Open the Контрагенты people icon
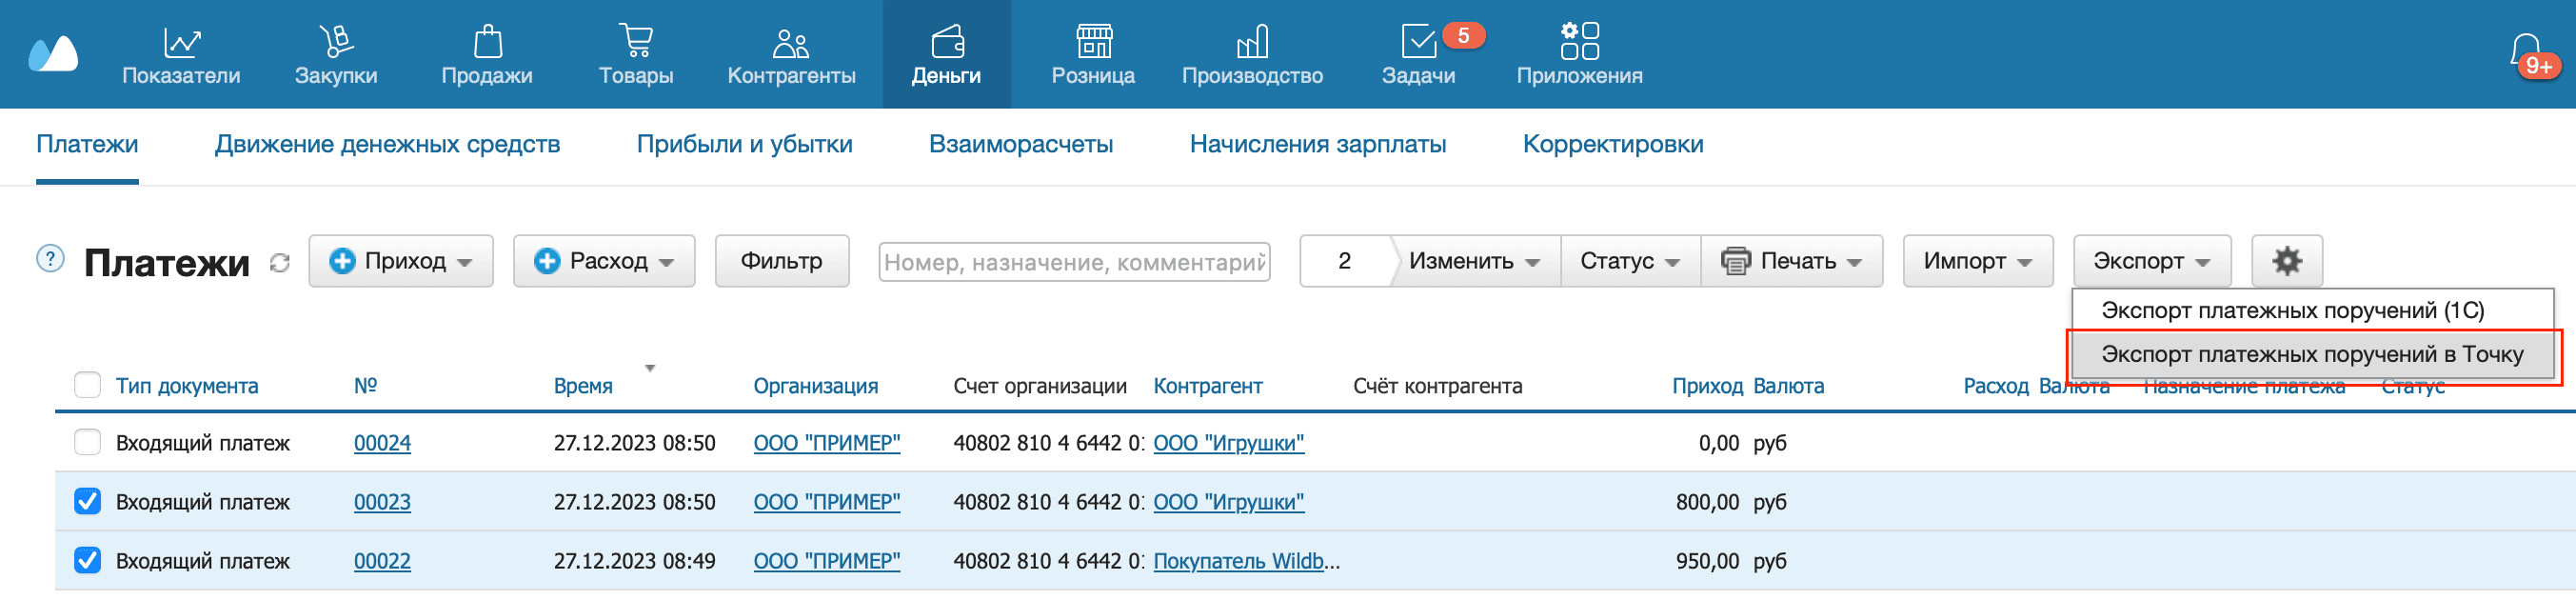 tap(790, 42)
